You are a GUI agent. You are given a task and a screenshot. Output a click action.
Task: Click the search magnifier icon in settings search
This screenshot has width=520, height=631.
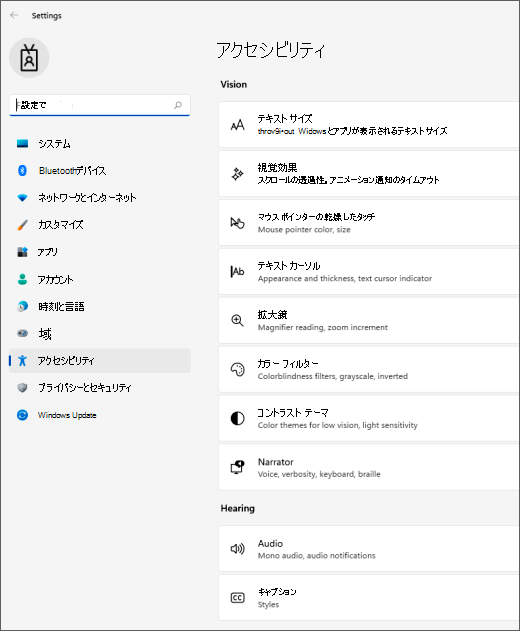(177, 105)
